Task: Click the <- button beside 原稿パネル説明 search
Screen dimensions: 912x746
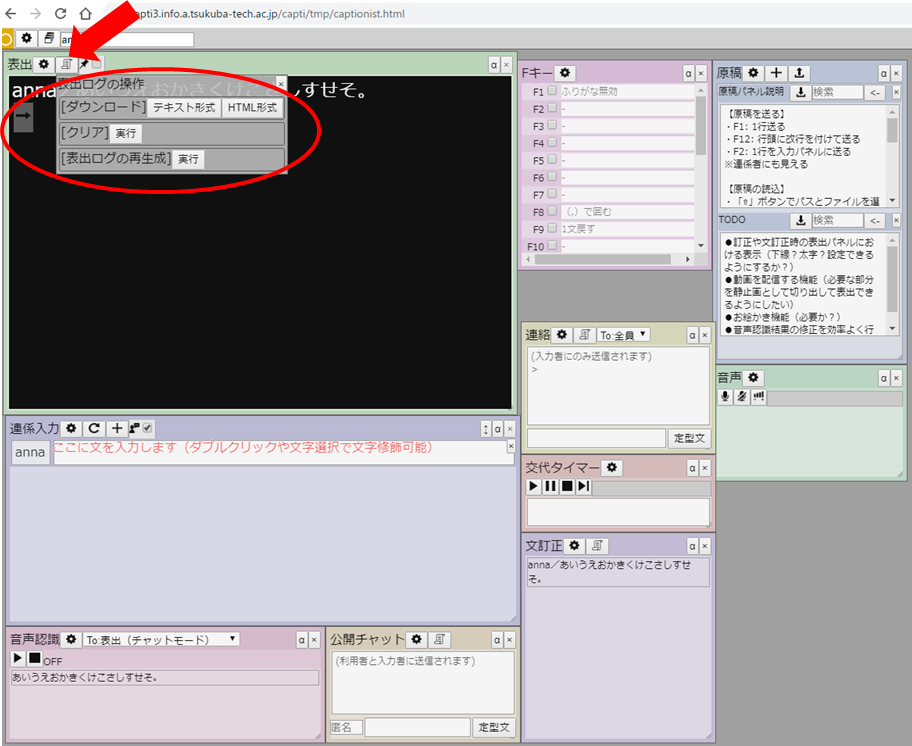Action: click(x=875, y=92)
